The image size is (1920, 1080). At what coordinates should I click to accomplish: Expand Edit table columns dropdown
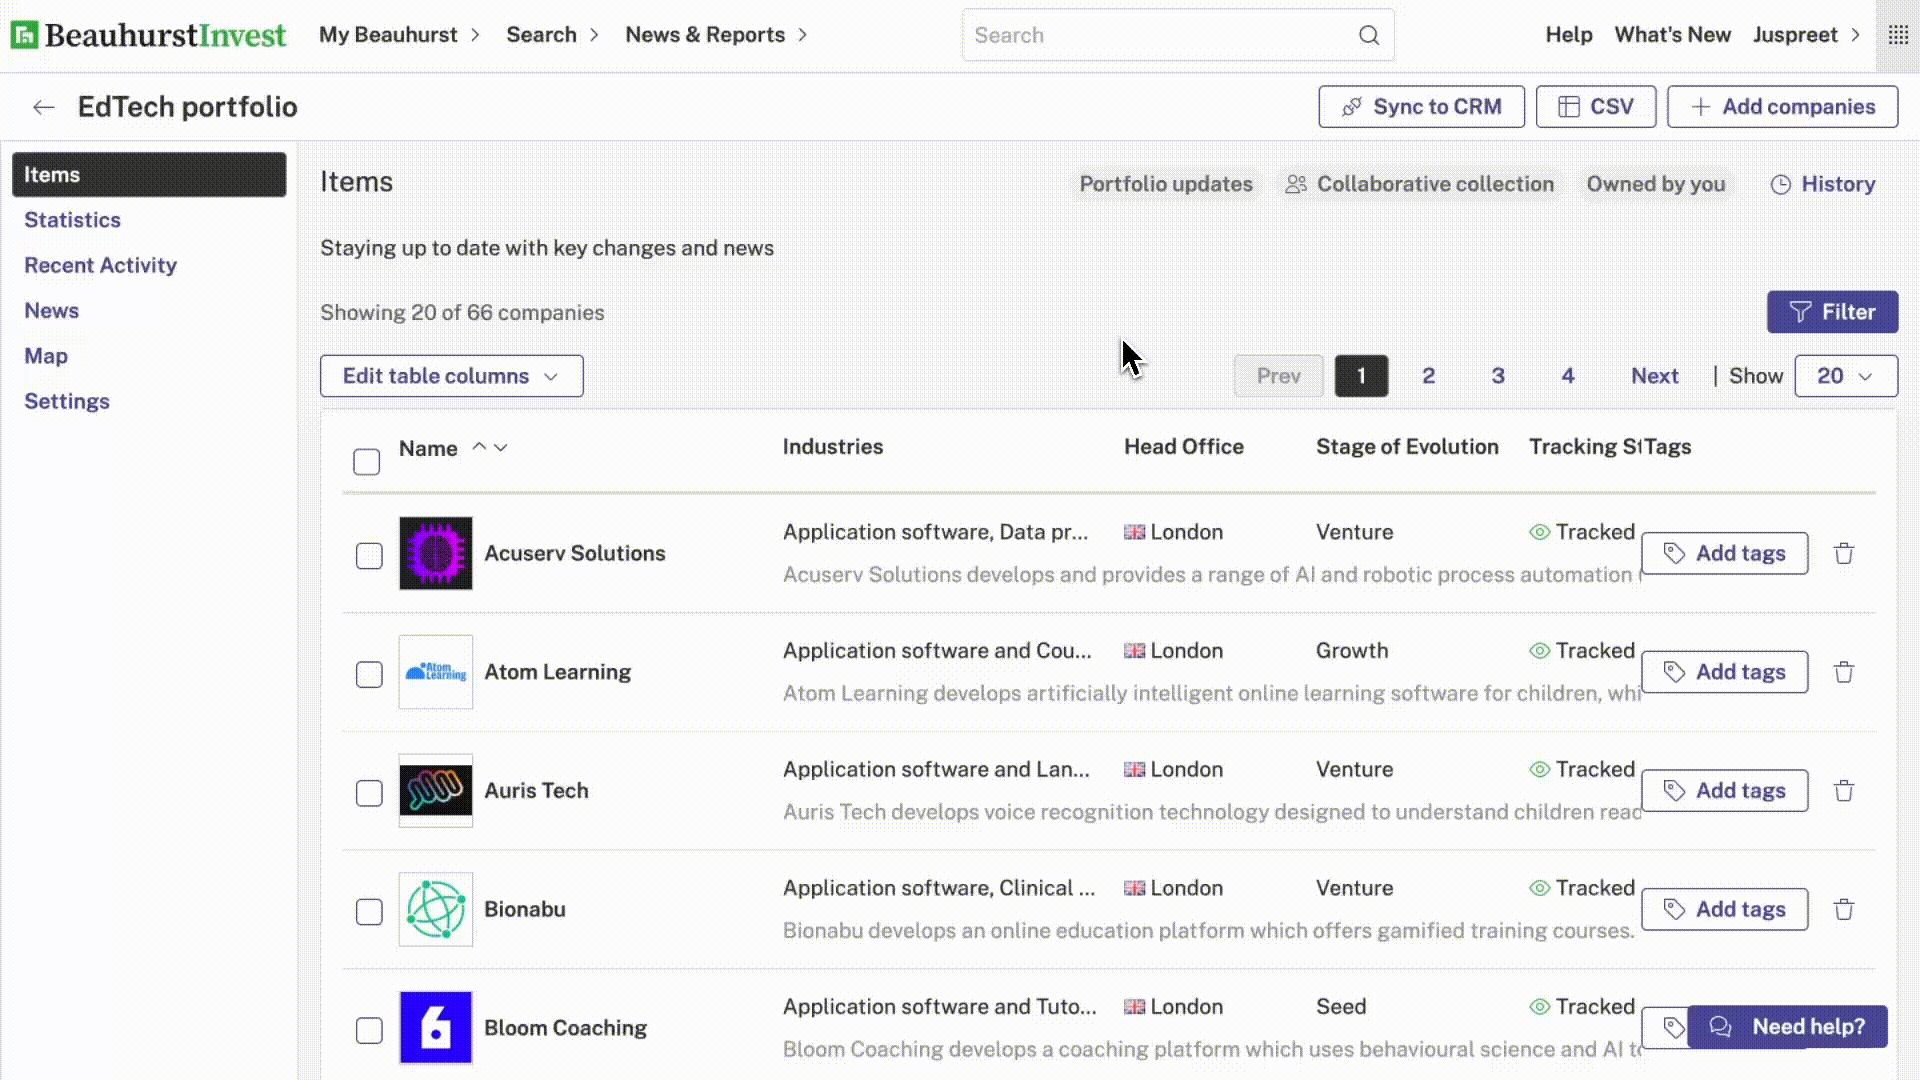[x=451, y=376]
